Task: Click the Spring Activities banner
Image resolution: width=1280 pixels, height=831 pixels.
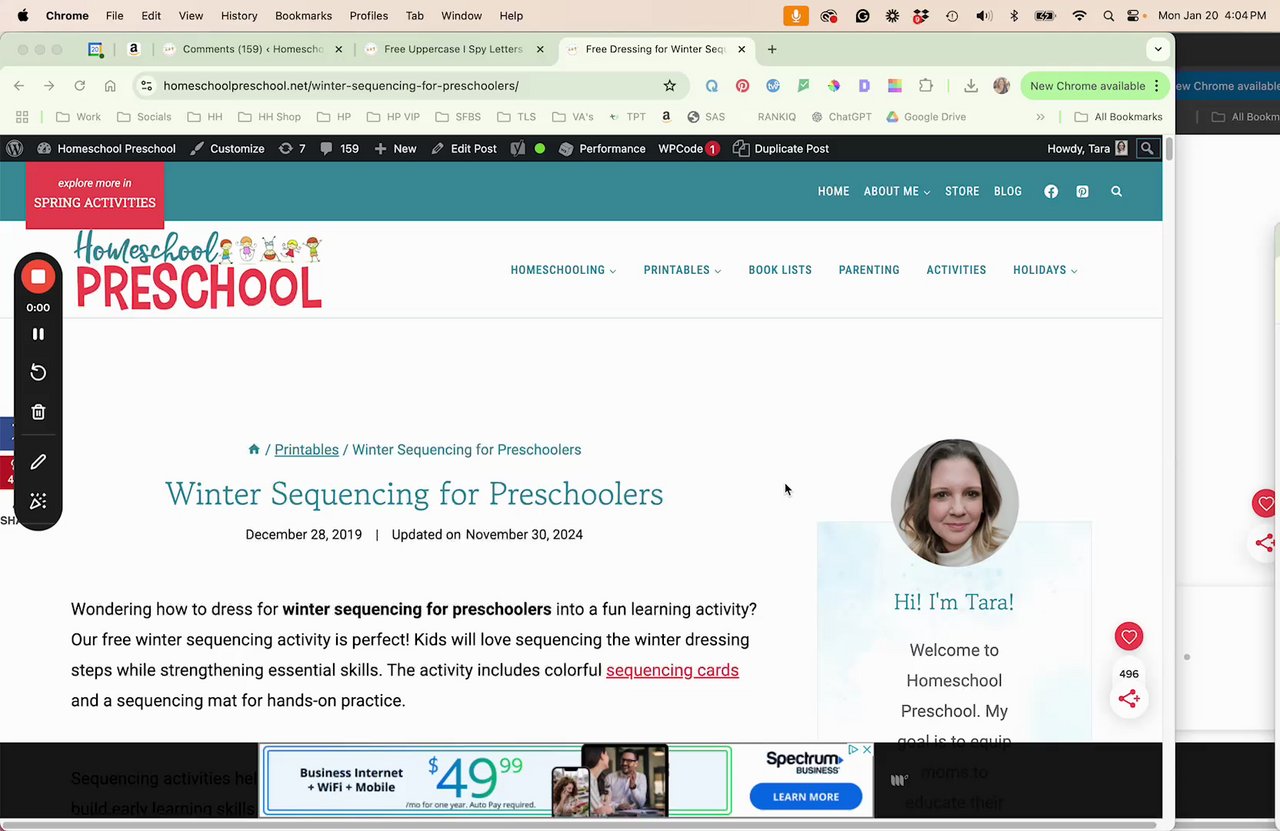Action: pyautogui.click(x=95, y=194)
